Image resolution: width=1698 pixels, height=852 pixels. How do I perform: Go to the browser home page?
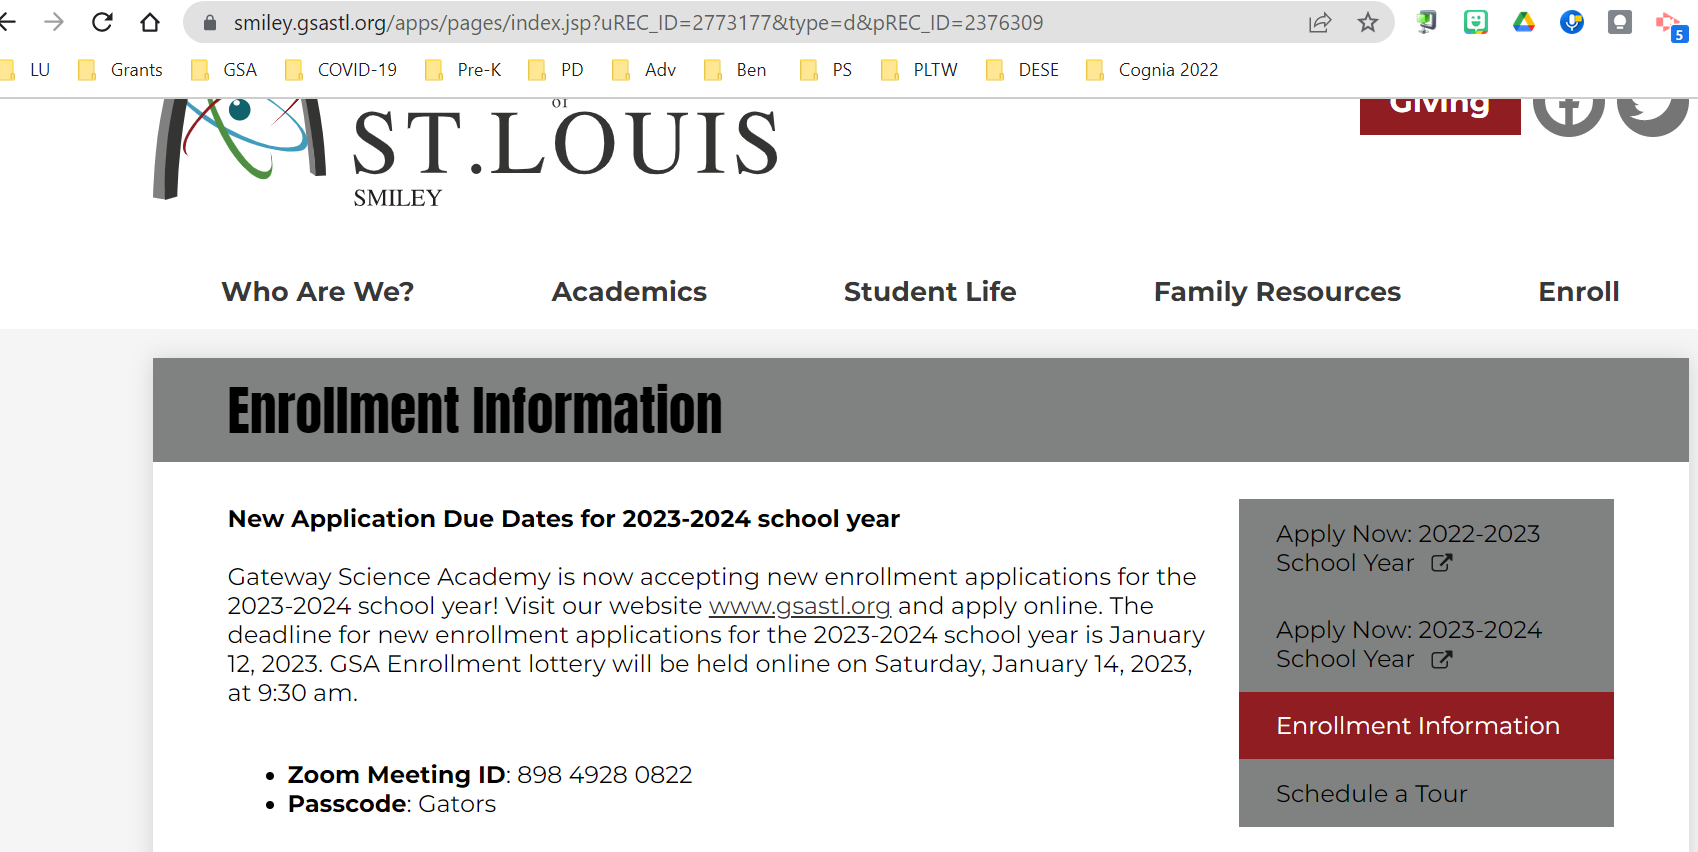click(150, 22)
